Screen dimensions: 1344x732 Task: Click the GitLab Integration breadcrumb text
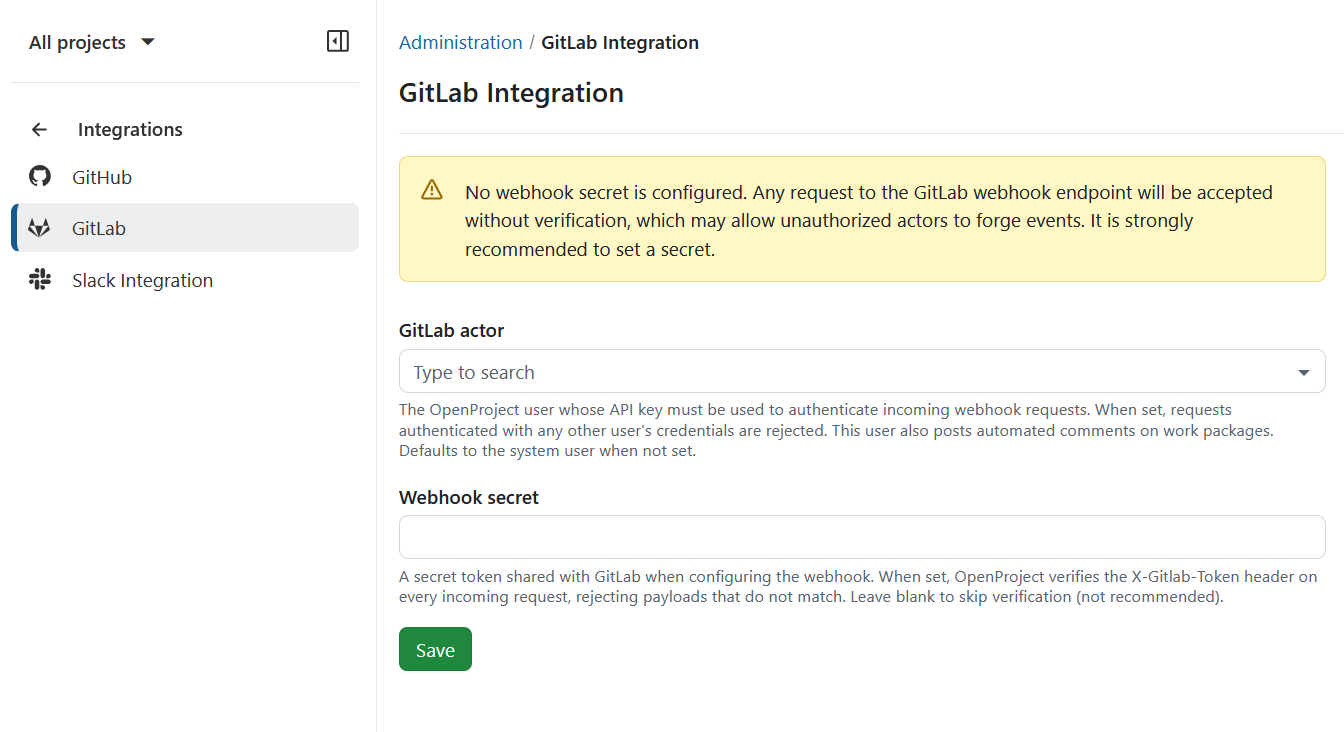click(620, 42)
